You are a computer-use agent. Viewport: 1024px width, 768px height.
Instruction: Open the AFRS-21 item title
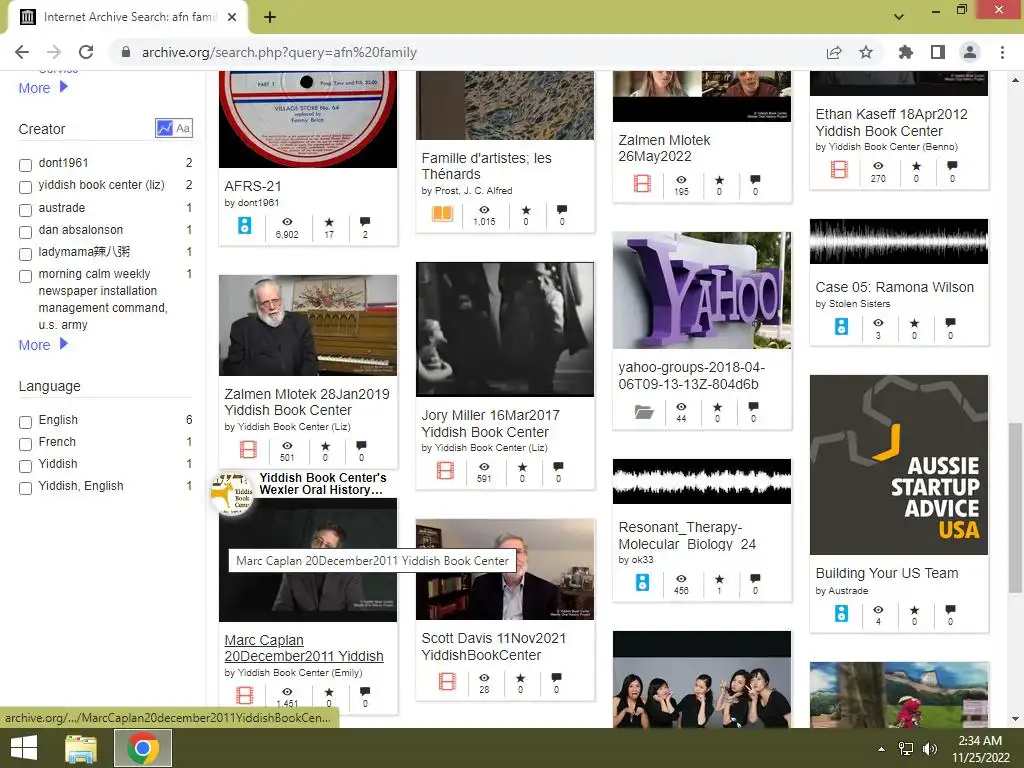(x=253, y=186)
